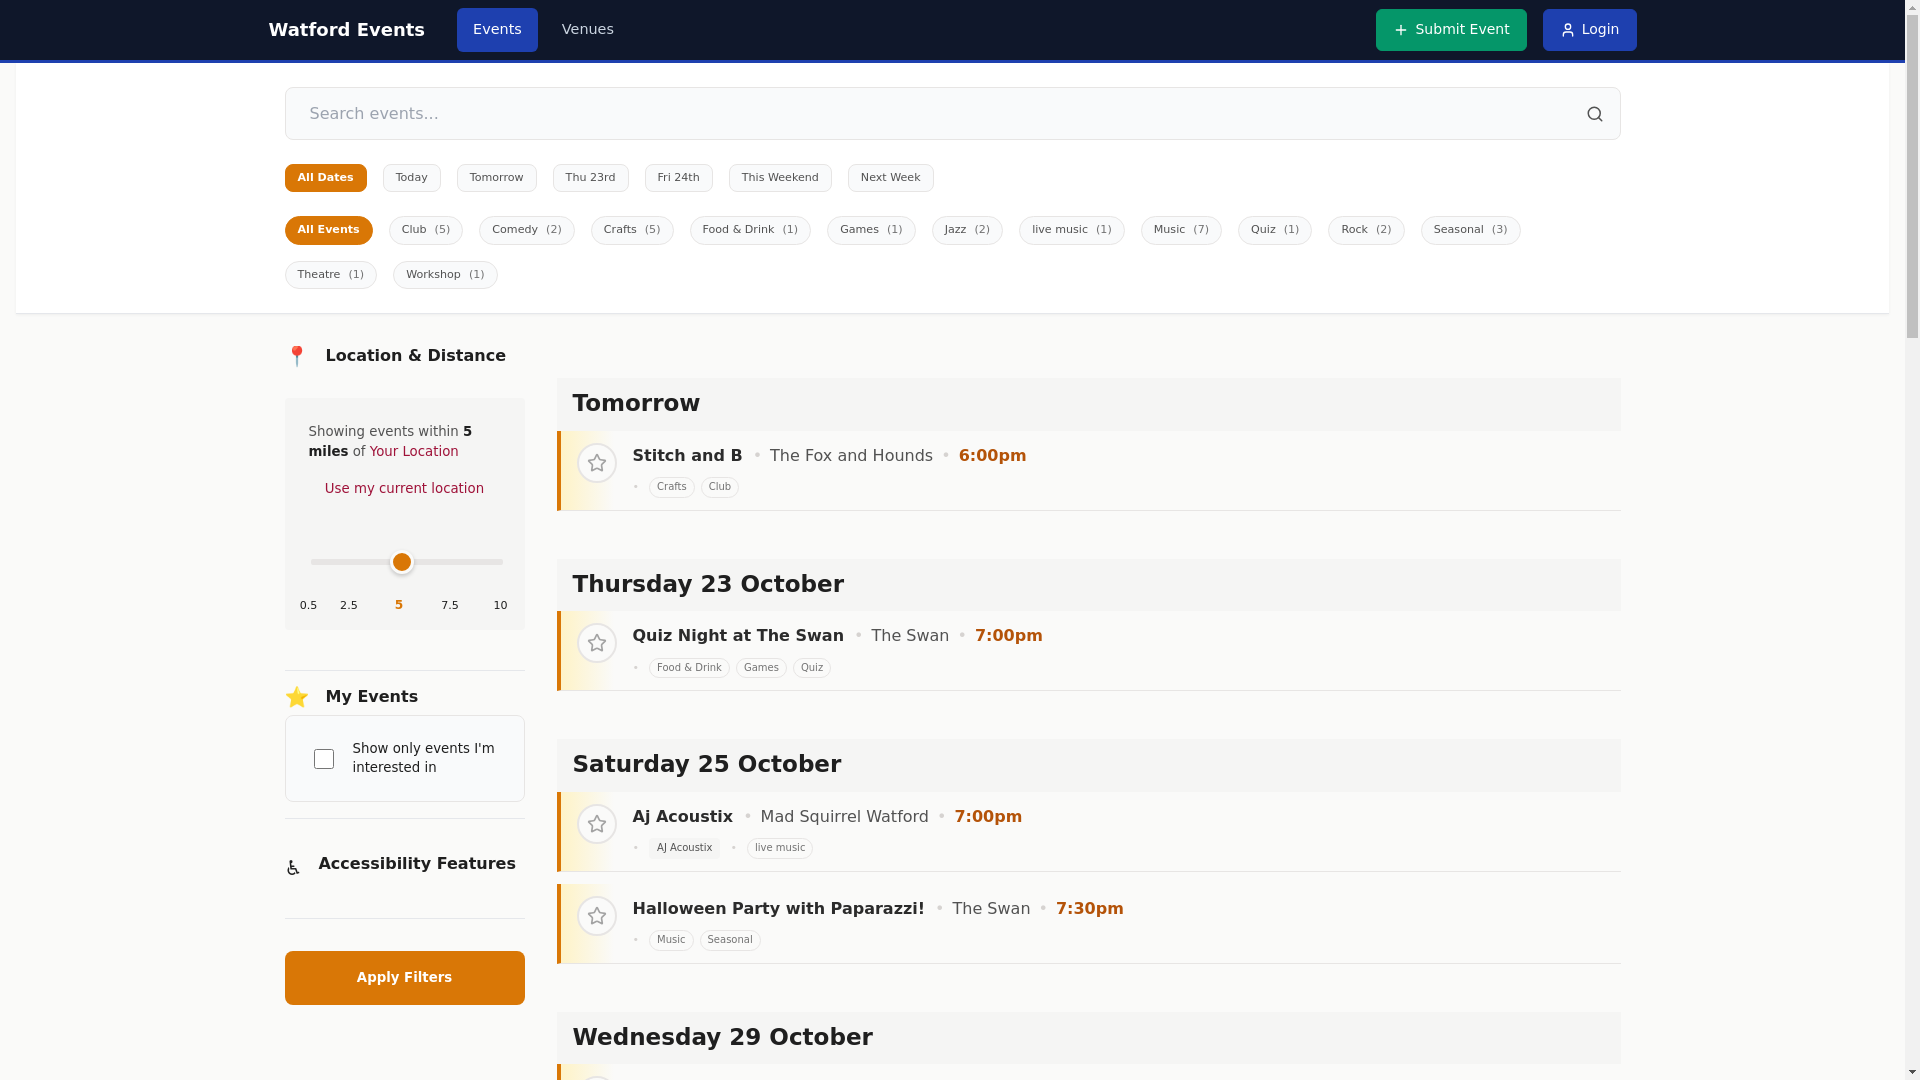
Task: Toggle the Music category filter
Action: [1180, 230]
